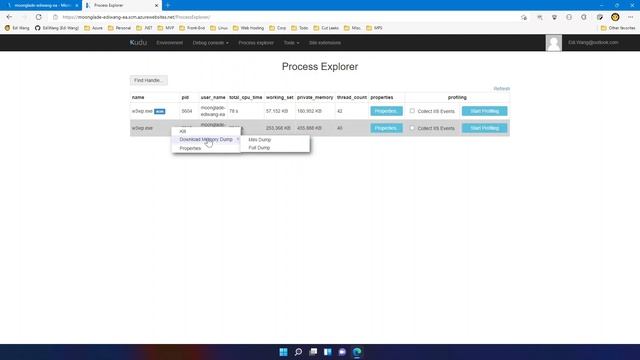Screen dimensions: 640x360
Task: Open the Front-End bookmarks folder
Action: coord(192,28)
